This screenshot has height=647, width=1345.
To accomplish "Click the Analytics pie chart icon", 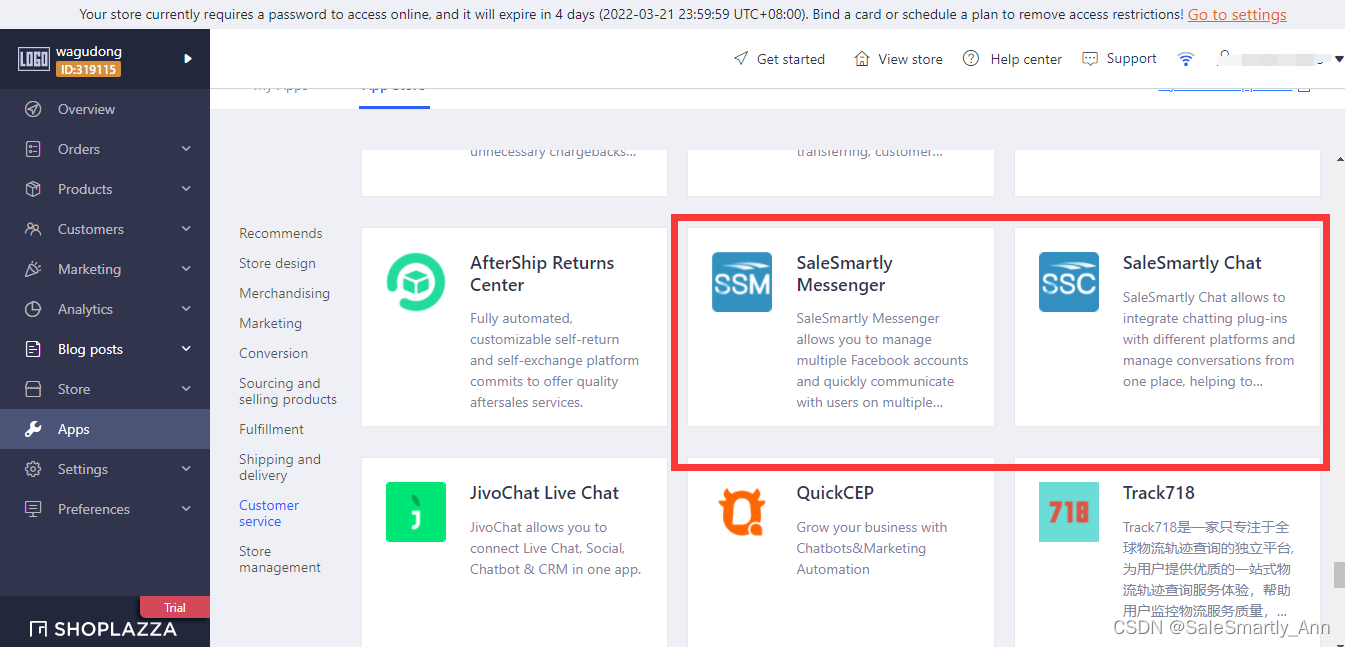I will coord(33,309).
